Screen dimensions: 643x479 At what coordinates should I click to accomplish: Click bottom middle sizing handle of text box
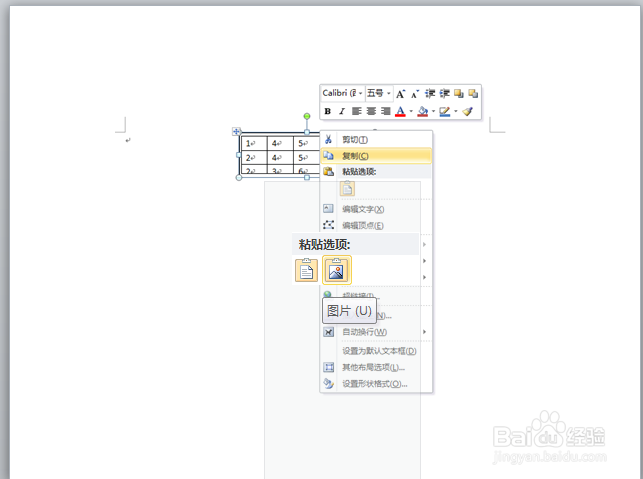pyautogui.click(x=307, y=178)
